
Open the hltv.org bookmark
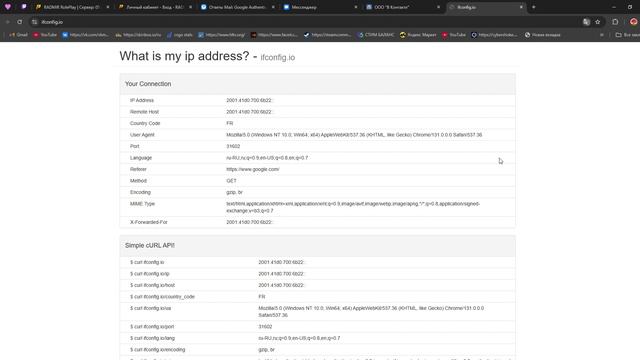pos(222,35)
